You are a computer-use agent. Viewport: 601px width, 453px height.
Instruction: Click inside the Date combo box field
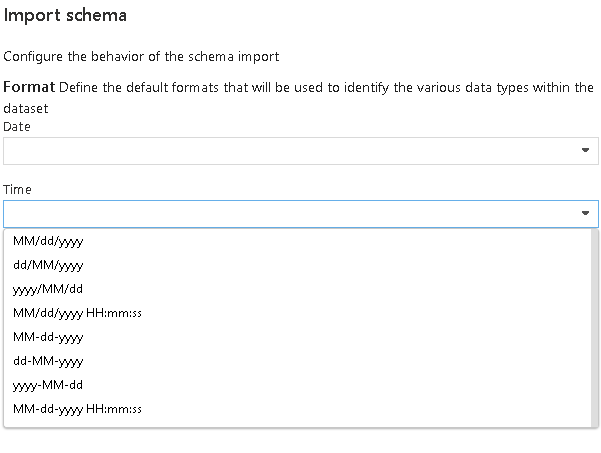click(291, 151)
